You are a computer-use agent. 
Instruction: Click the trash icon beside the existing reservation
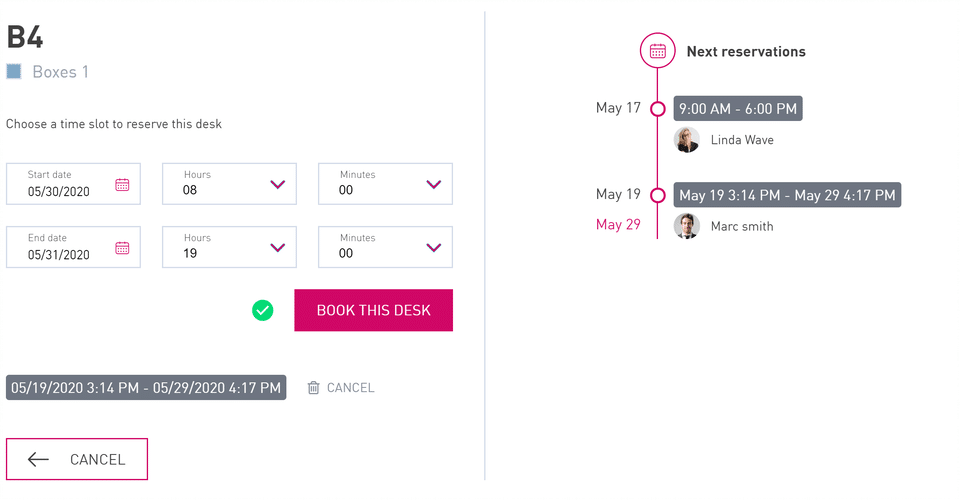(314, 388)
